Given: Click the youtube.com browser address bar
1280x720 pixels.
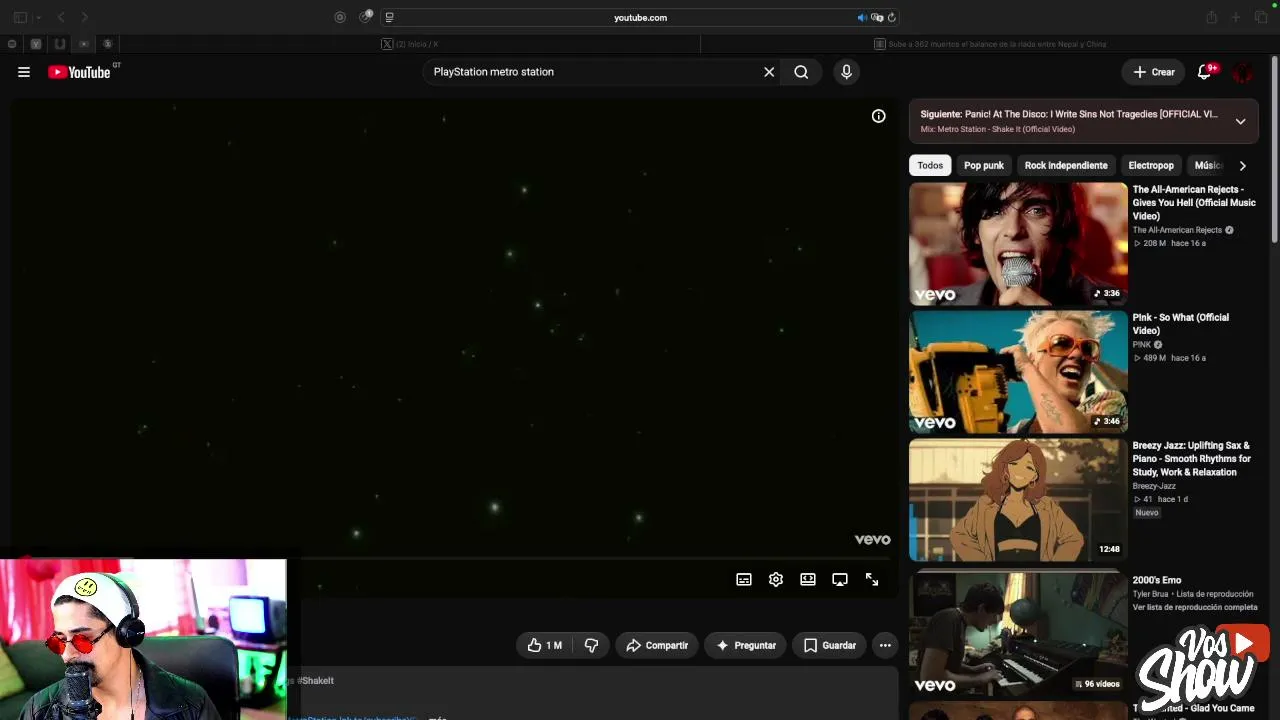Looking at the screenshot, I should tap(640, 17).
